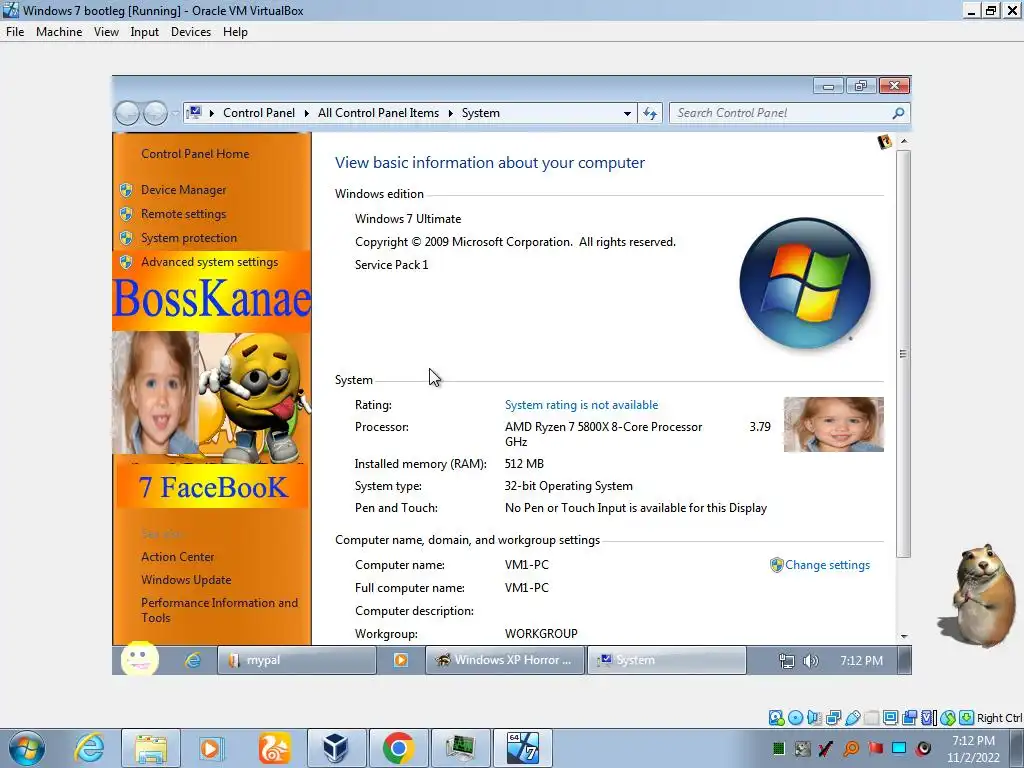Click the guest smiley Start button

[140, 659]
